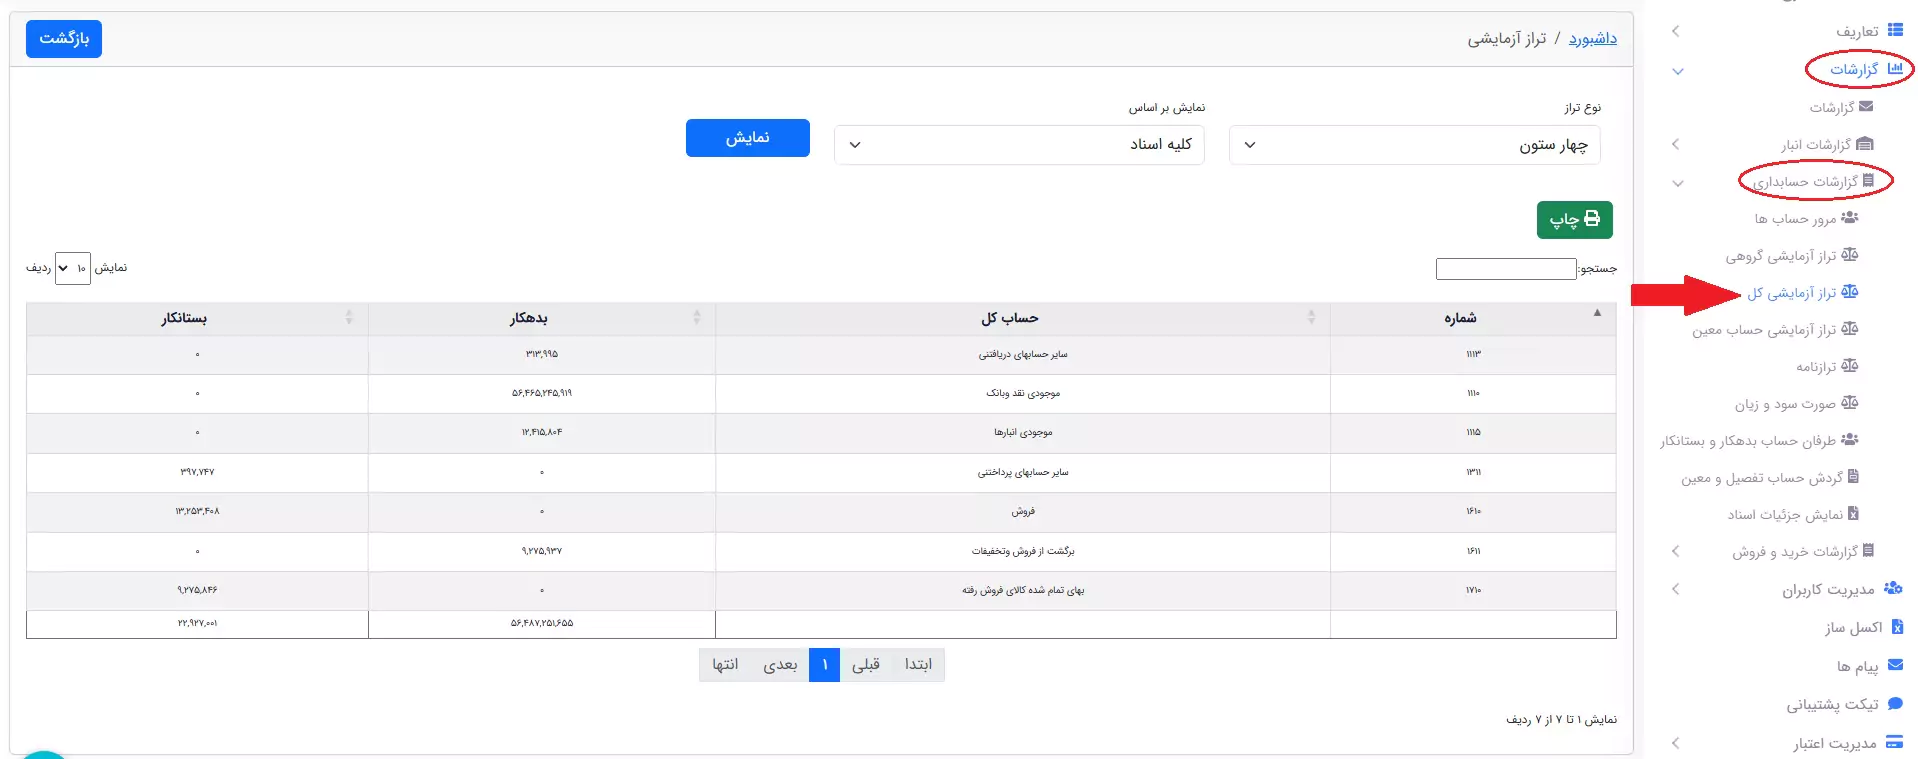Open تراز آزمایشی گروهی menu item
The image size is (1918, 759).
click(x=1781, y=256)
